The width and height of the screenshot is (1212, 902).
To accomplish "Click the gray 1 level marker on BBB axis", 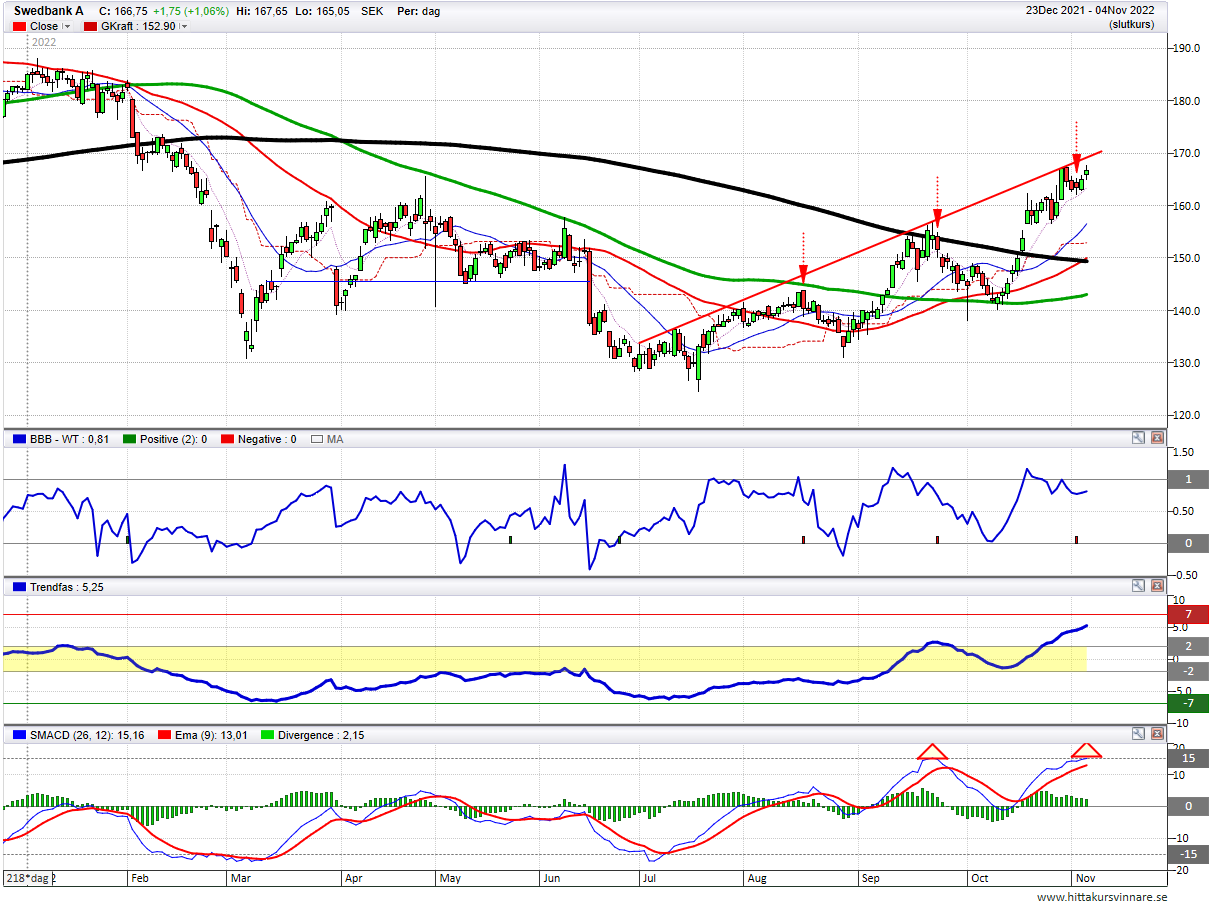I will 1188,480.
